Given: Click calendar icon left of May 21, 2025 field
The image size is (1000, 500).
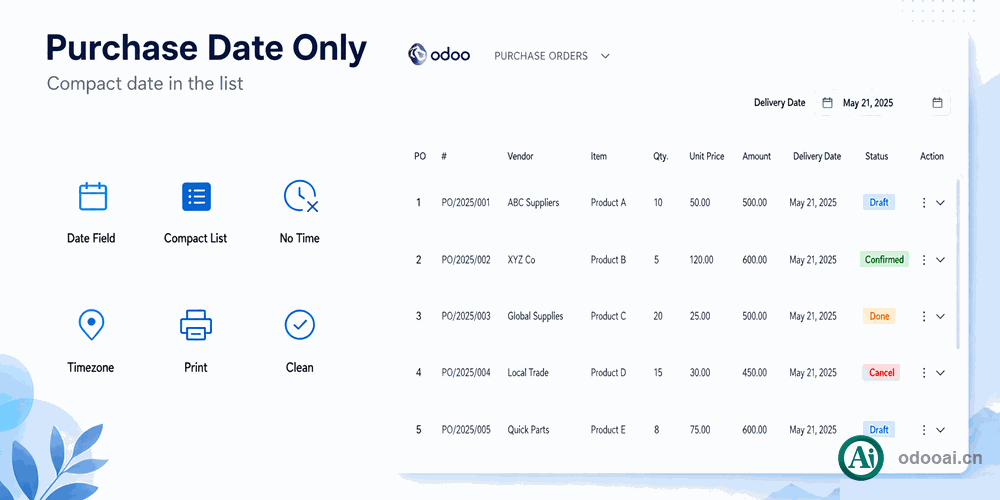Looking at the screenshot, I should 827,103.
